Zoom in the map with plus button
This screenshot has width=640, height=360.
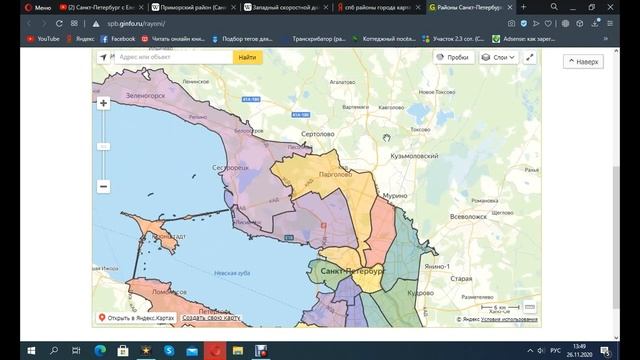point(103,103)
